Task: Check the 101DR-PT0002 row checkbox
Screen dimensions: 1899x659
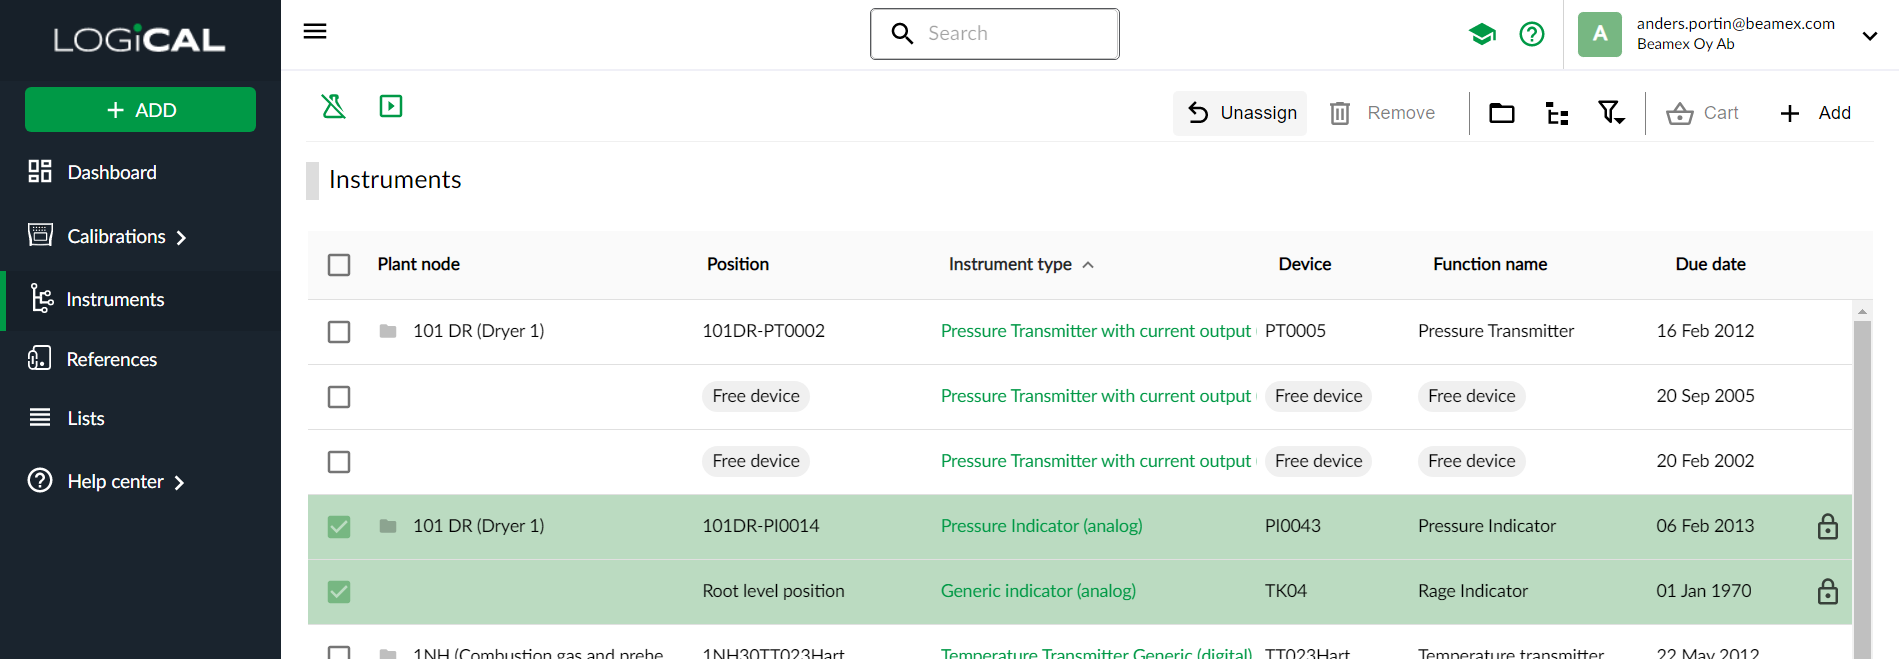Action: point(339,332)
